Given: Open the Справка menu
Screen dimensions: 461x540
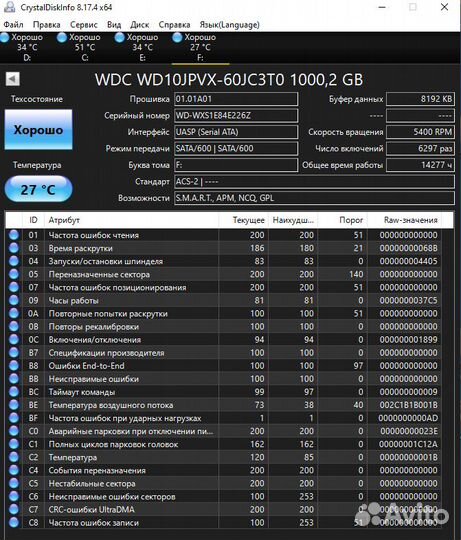Looking at the screenshot, I should [x=174, y=25].
